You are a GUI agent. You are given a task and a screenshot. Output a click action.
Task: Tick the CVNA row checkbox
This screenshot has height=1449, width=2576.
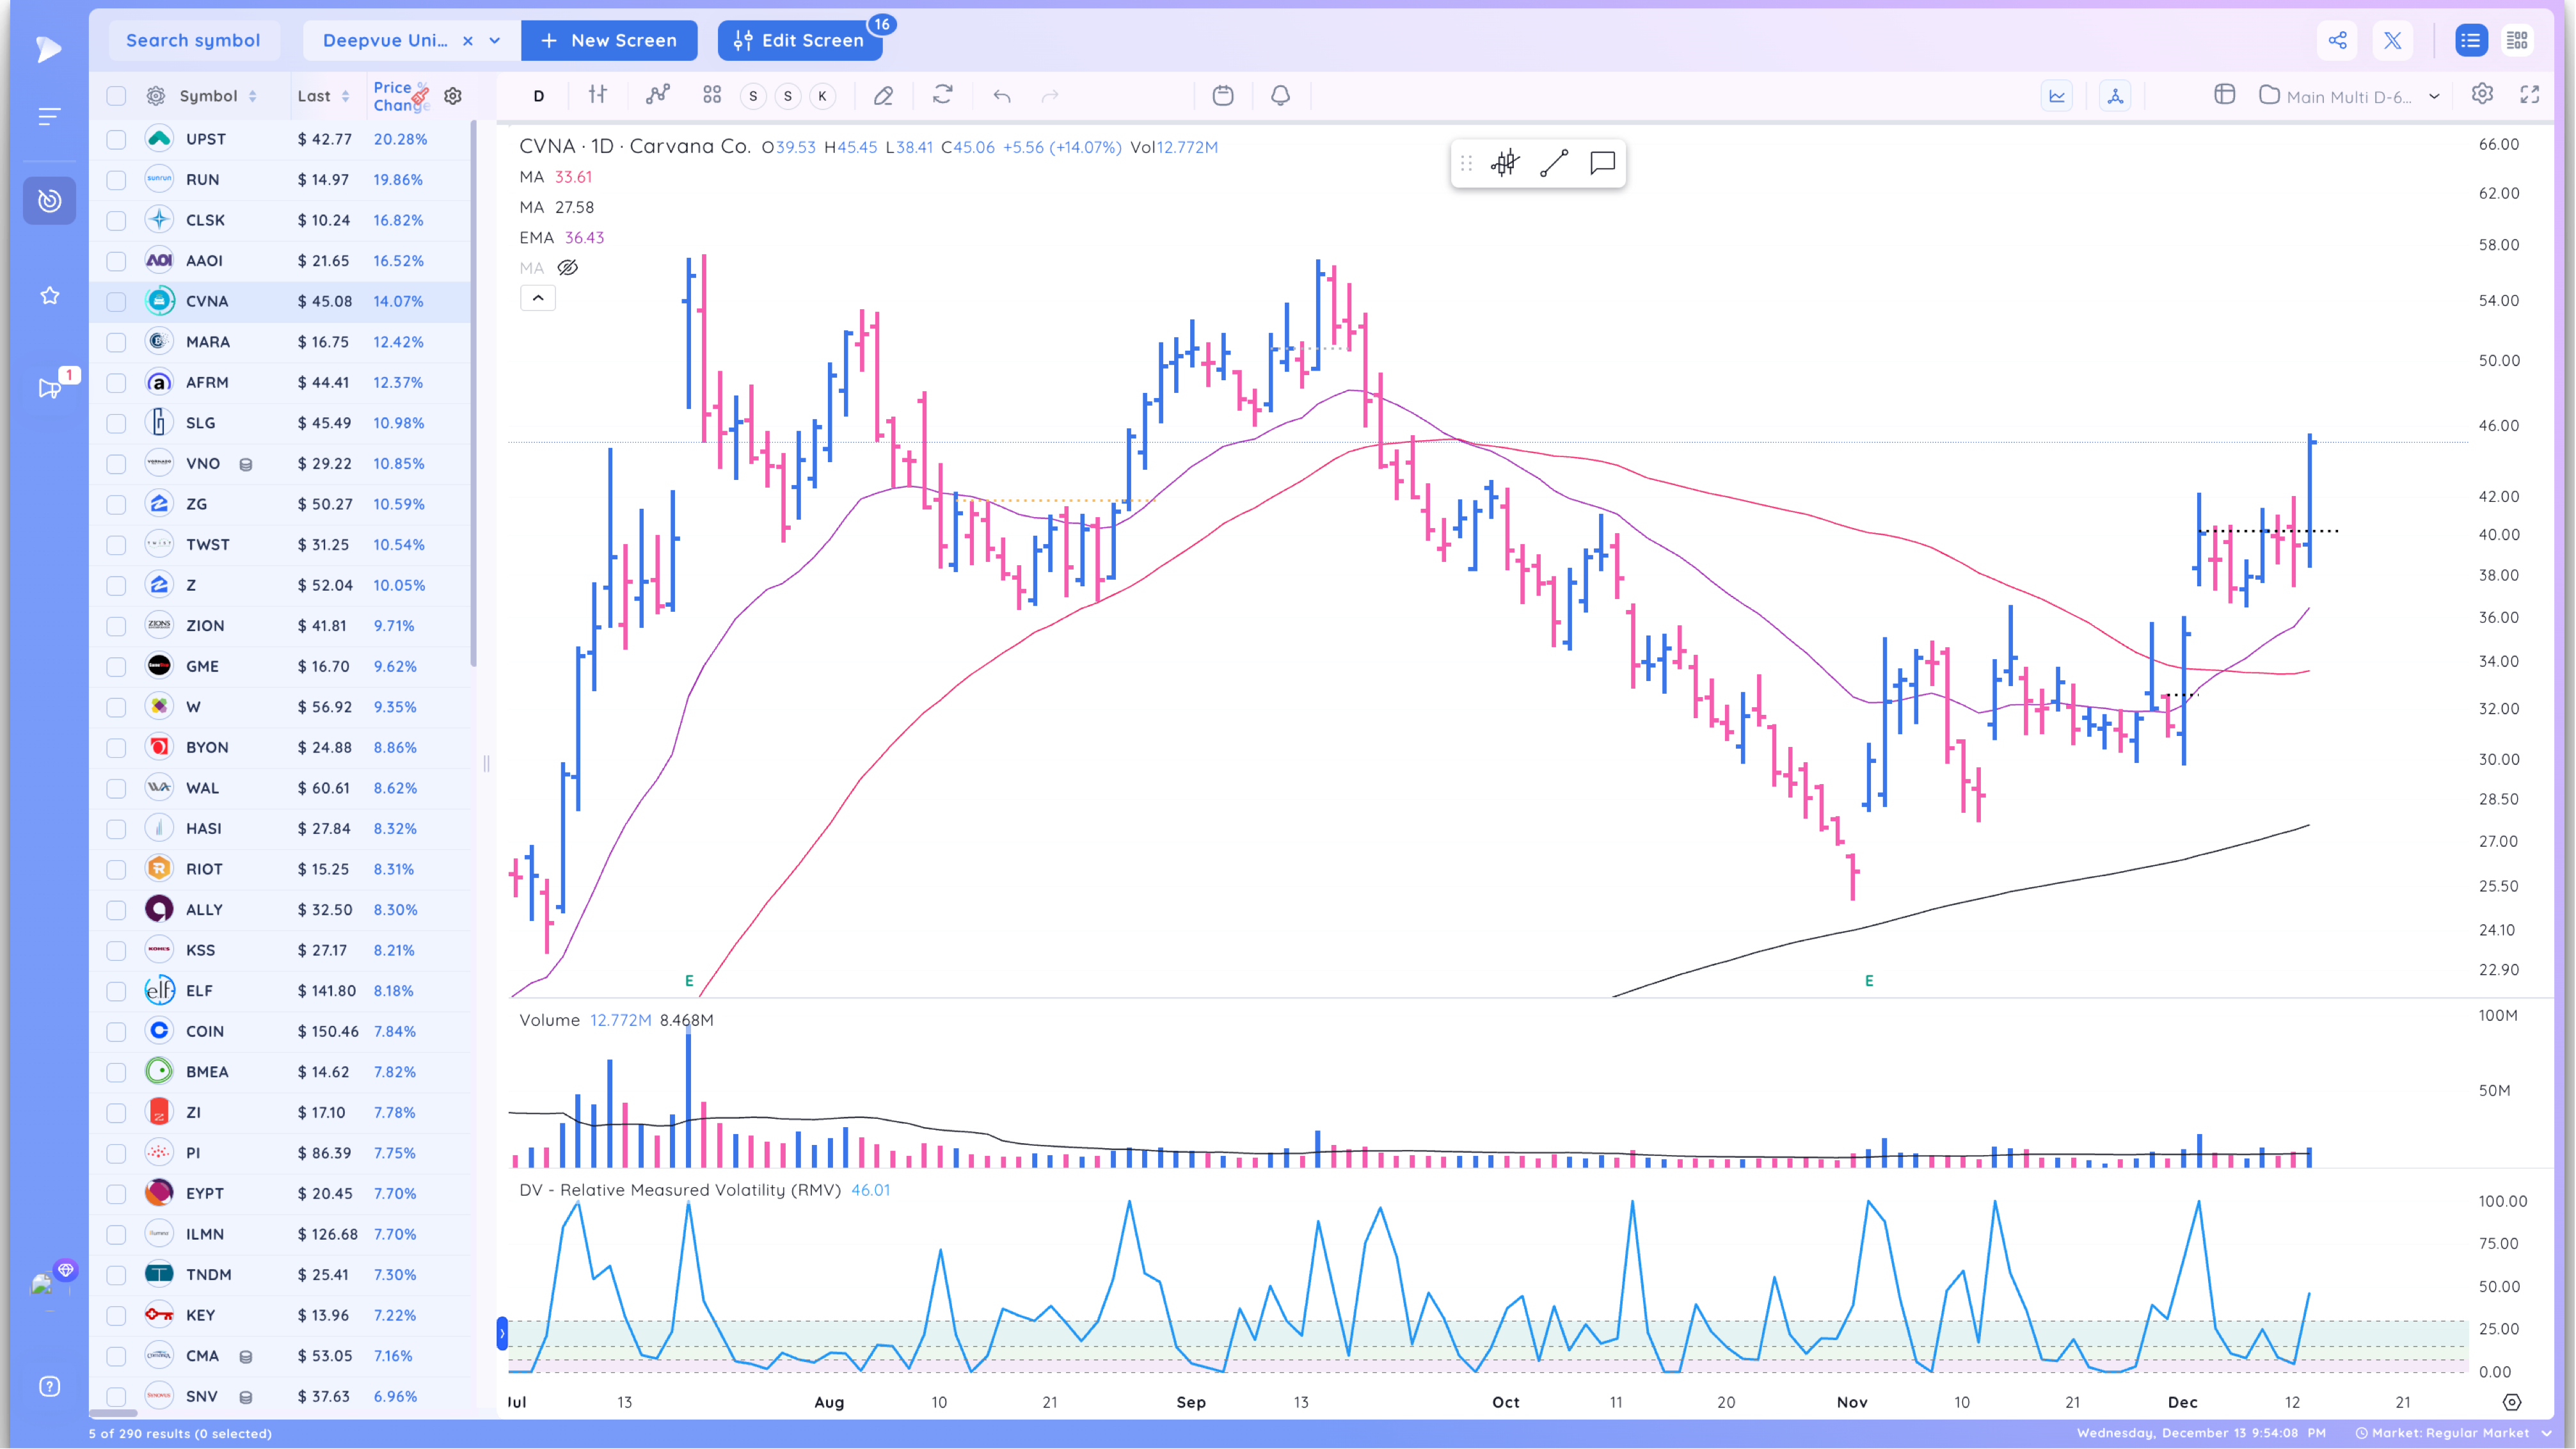[x=116, y=301]
